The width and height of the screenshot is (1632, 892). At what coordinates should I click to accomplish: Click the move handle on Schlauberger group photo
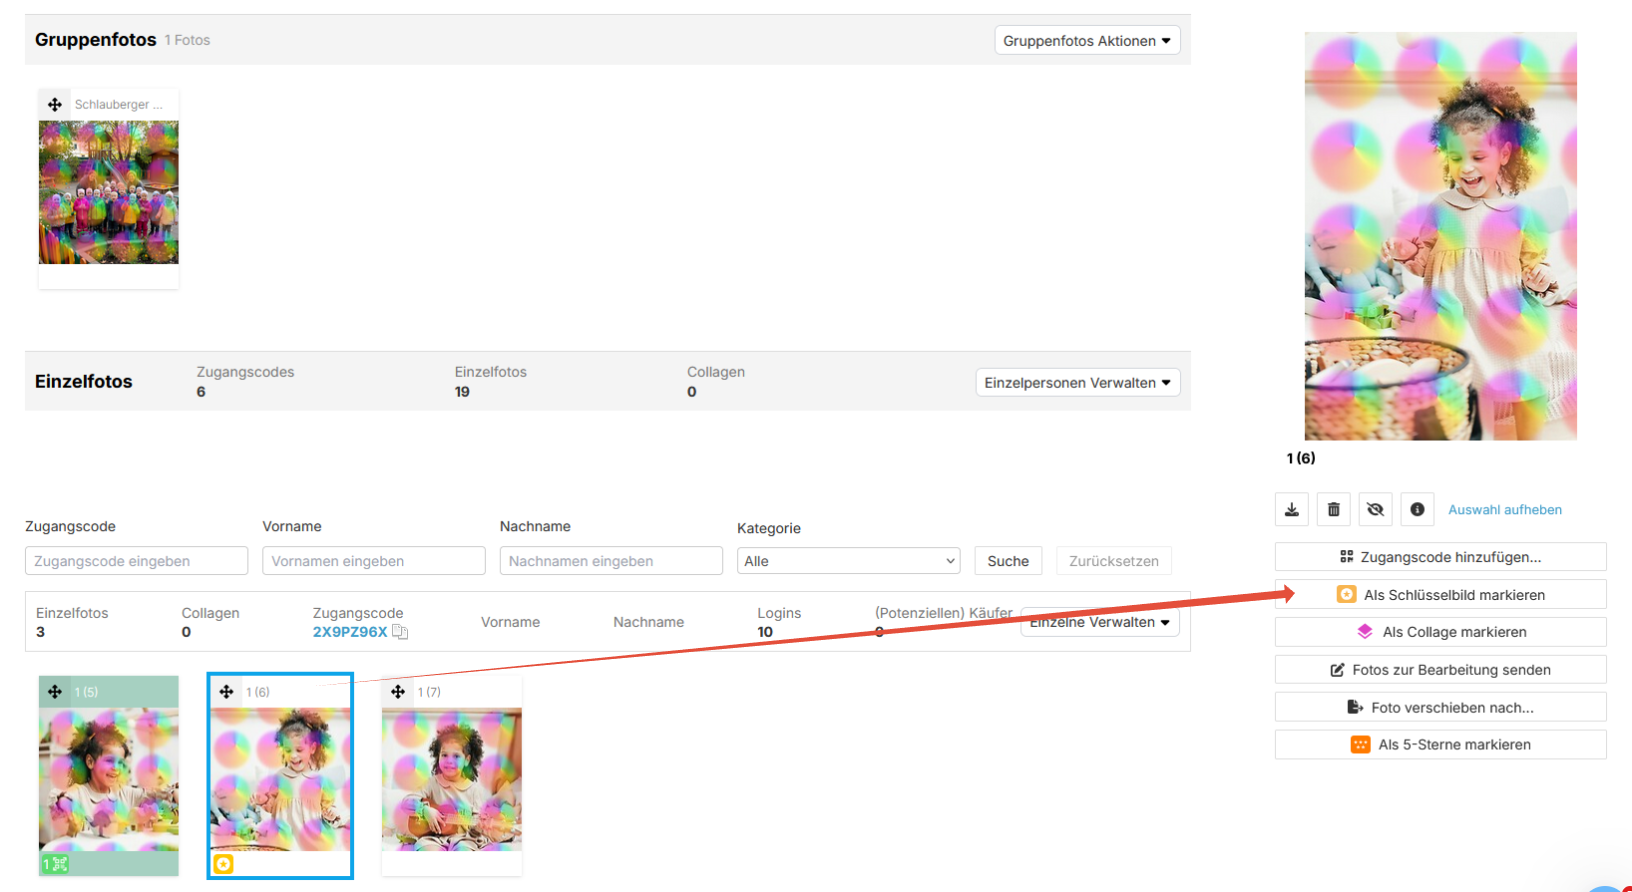[55, 104]
